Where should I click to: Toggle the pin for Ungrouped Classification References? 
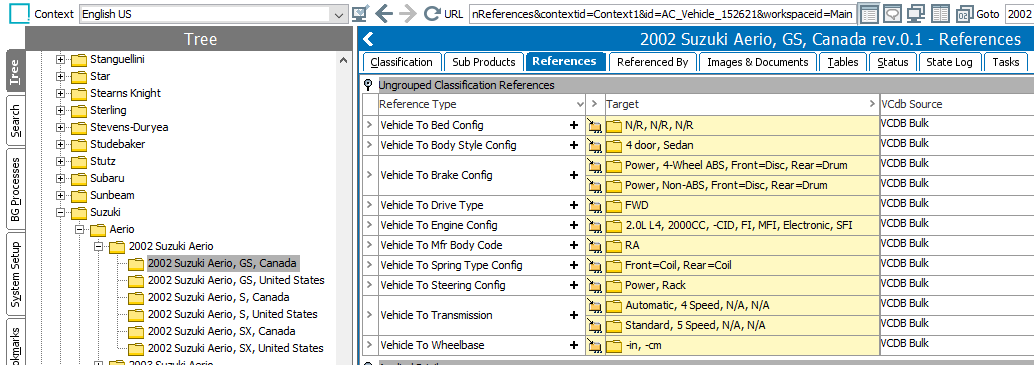pos(368,85)
